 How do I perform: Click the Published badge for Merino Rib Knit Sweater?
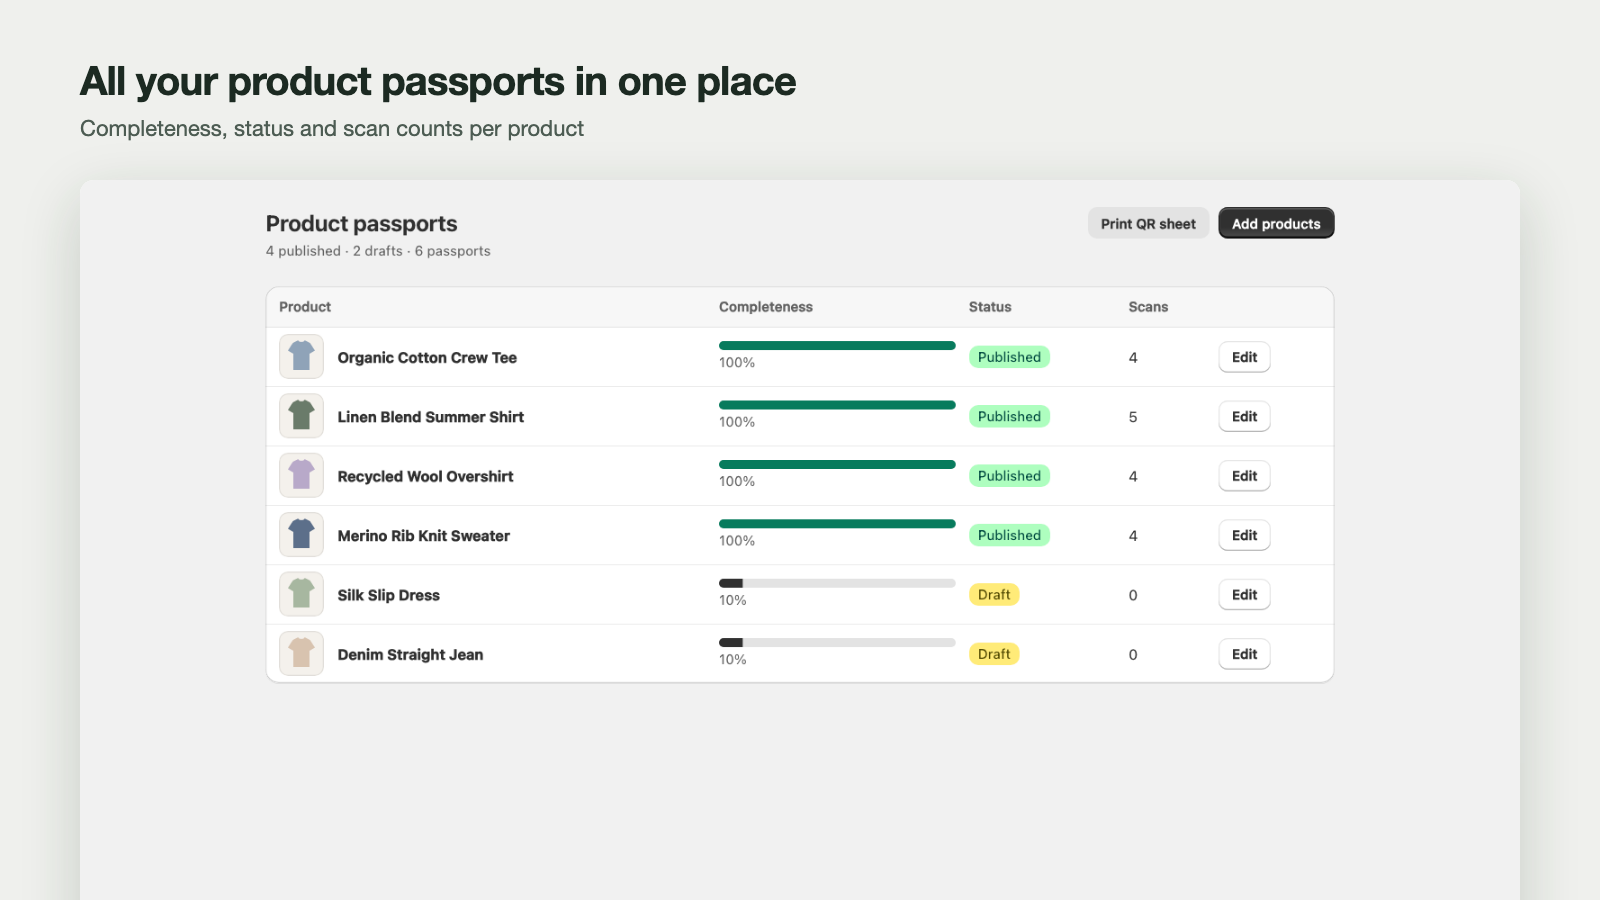pos(1009,535)
